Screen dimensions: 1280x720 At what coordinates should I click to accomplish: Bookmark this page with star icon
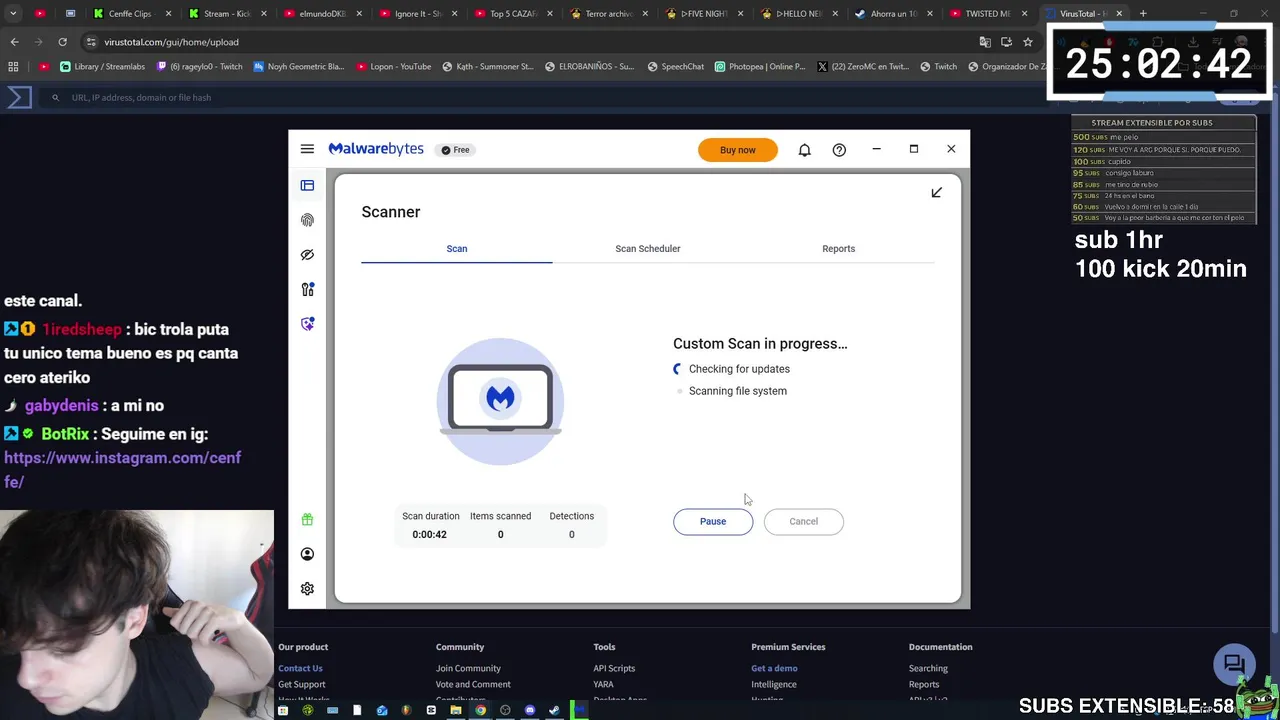pos(1027,42)
